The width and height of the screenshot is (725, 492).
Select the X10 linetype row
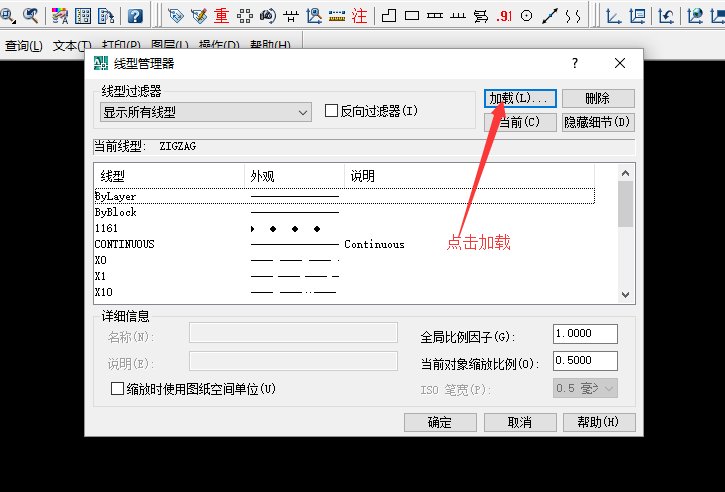(x=344, y=292)
